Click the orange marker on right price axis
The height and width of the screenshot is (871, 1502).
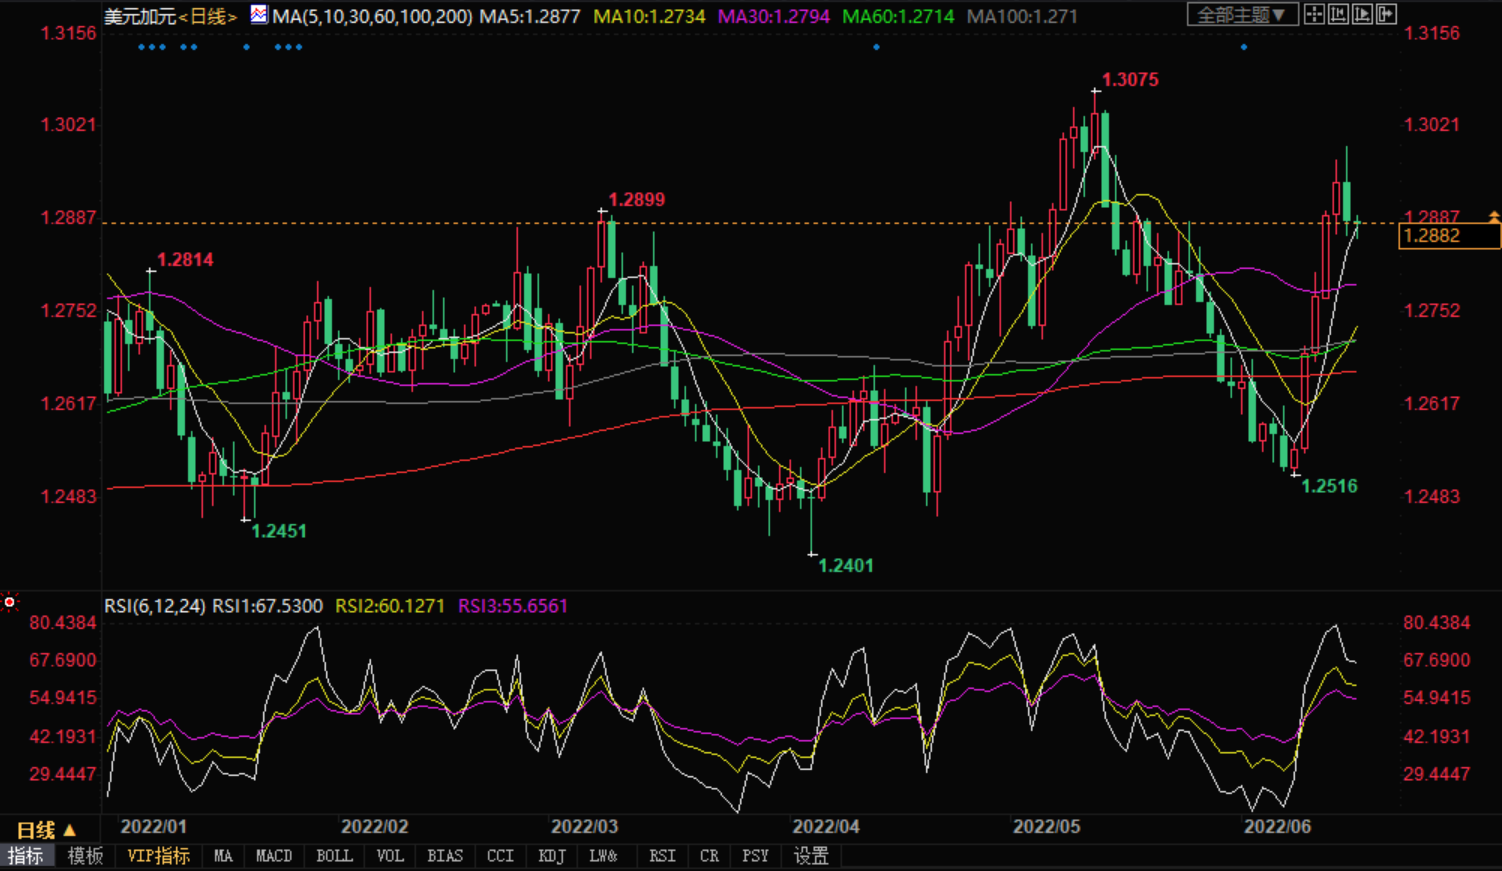1493,216
